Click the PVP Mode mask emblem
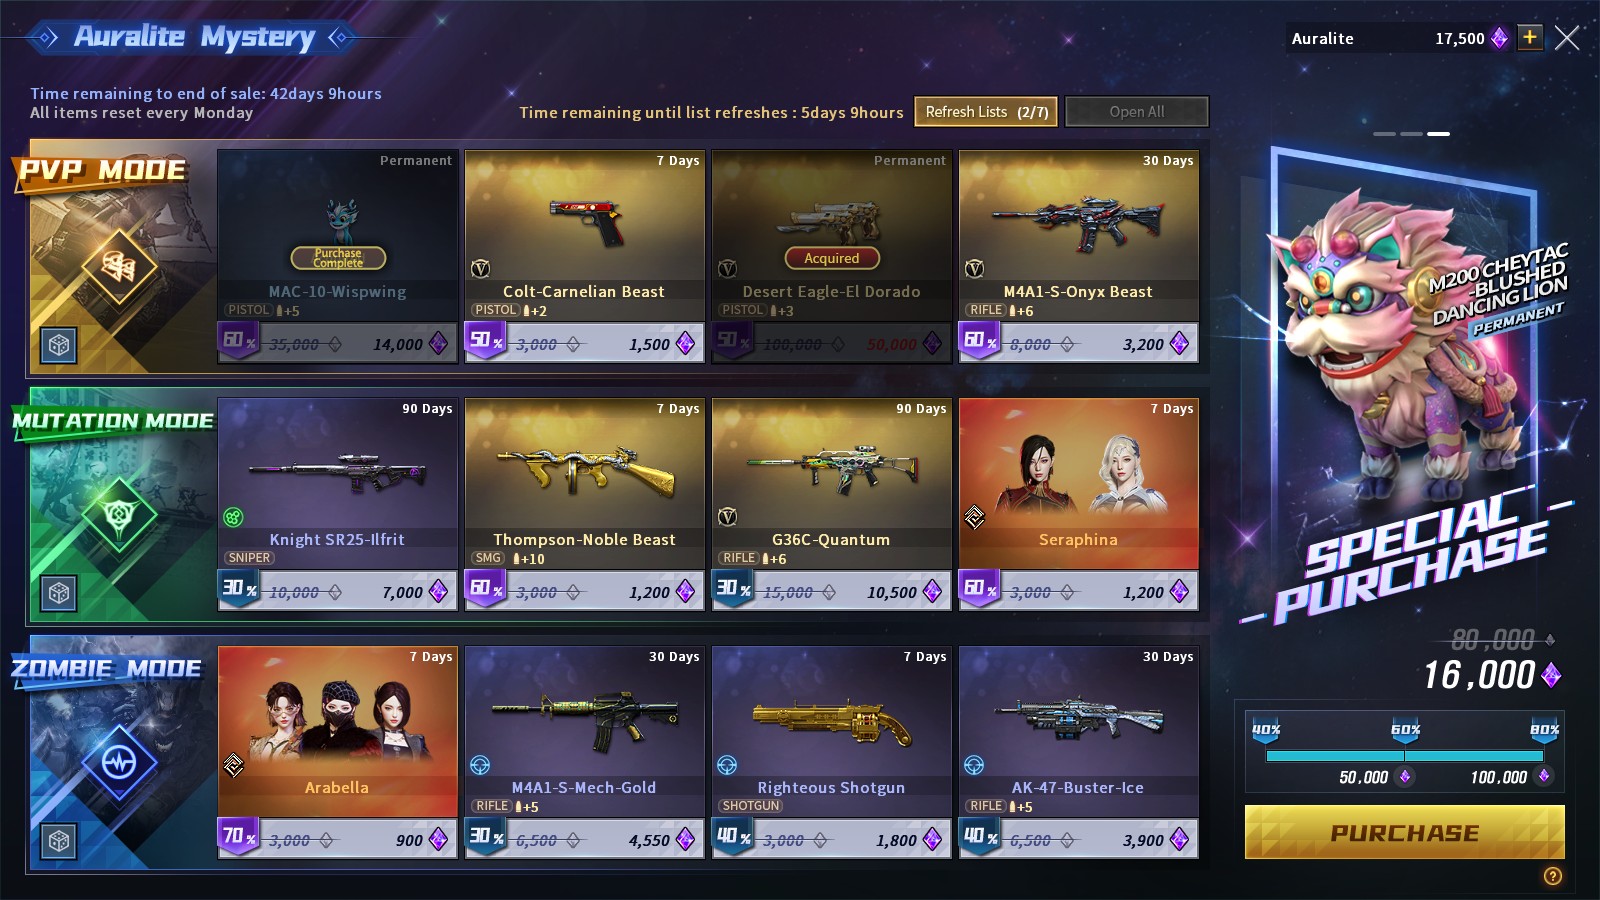The image size is (1600, 900). [x=119, y=266]
